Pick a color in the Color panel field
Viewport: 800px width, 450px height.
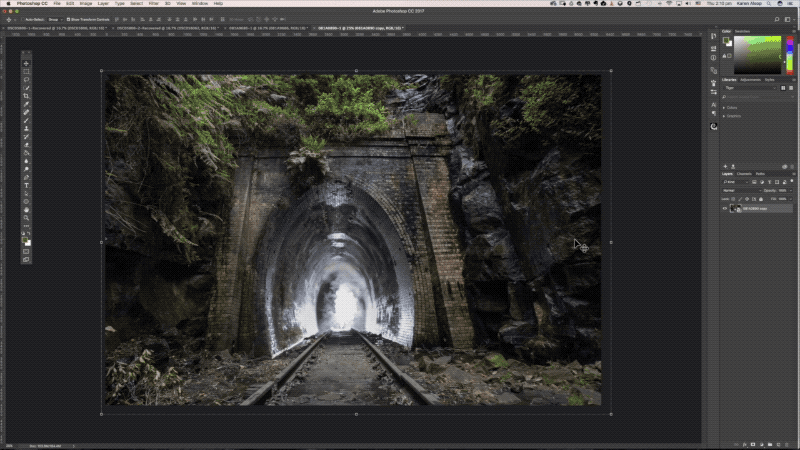pyautogui.click(x=758, y=55)
